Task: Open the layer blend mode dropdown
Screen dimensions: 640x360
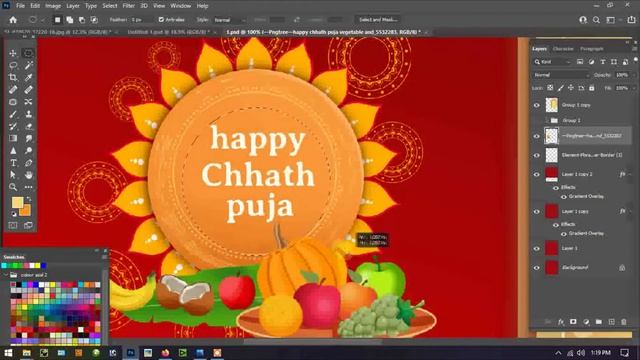Action: (x=561, y=75)
